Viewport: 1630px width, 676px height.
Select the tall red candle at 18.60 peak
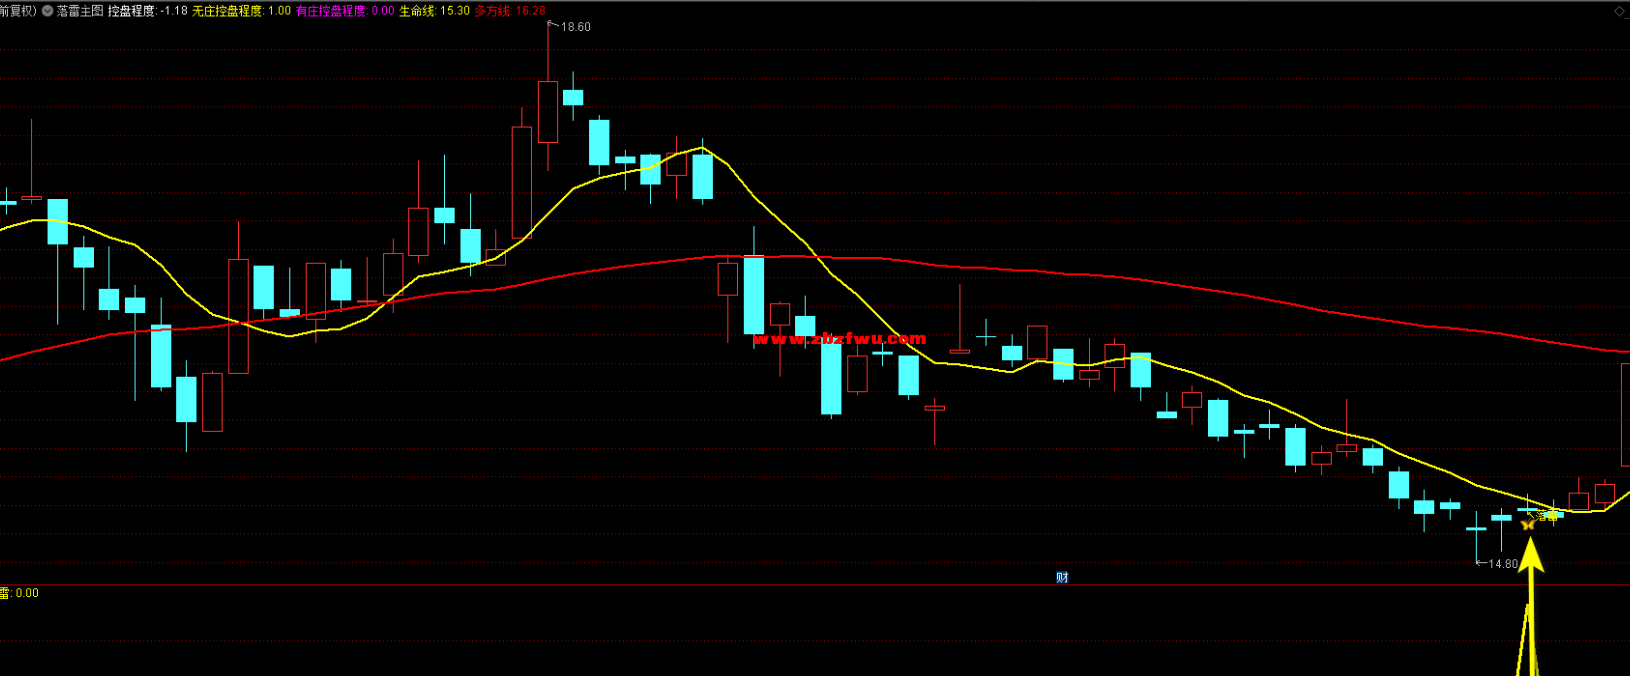[x=547, y=112]
